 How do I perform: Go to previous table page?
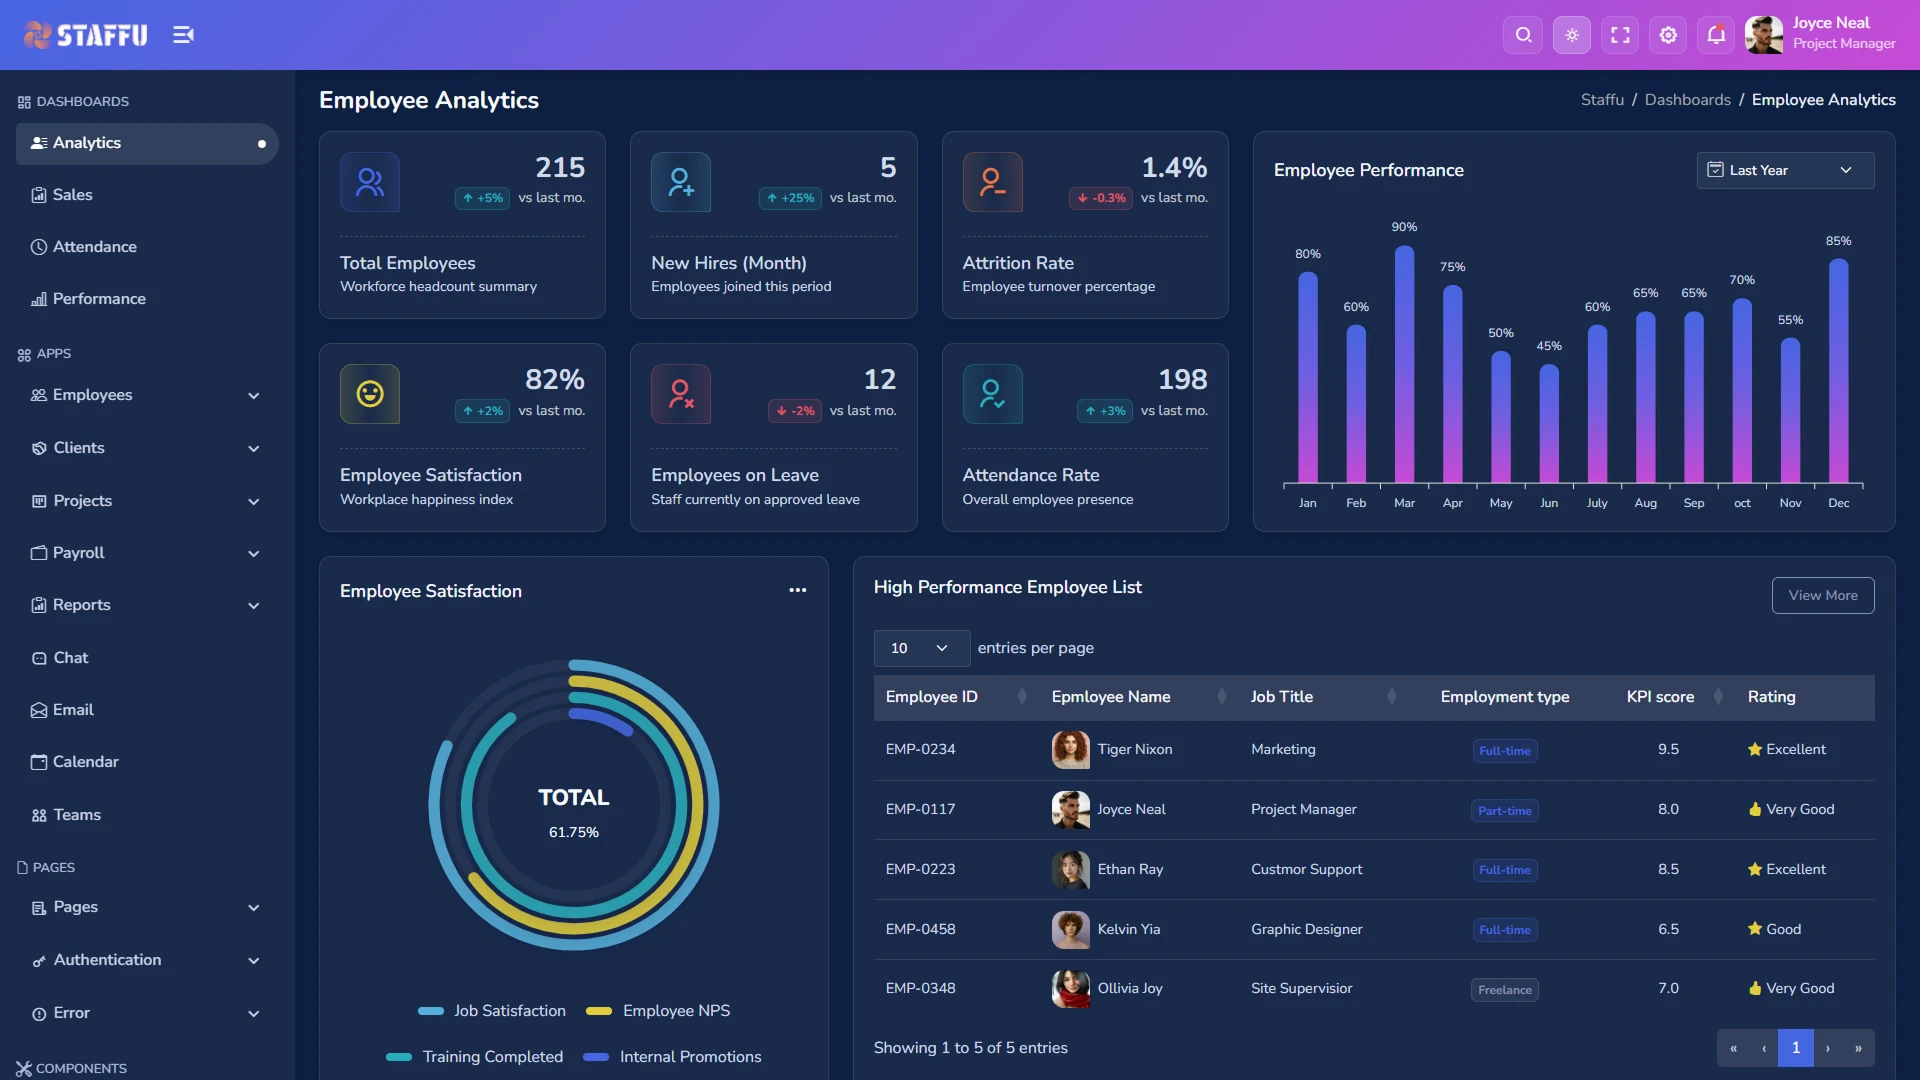(1764, 1048)
